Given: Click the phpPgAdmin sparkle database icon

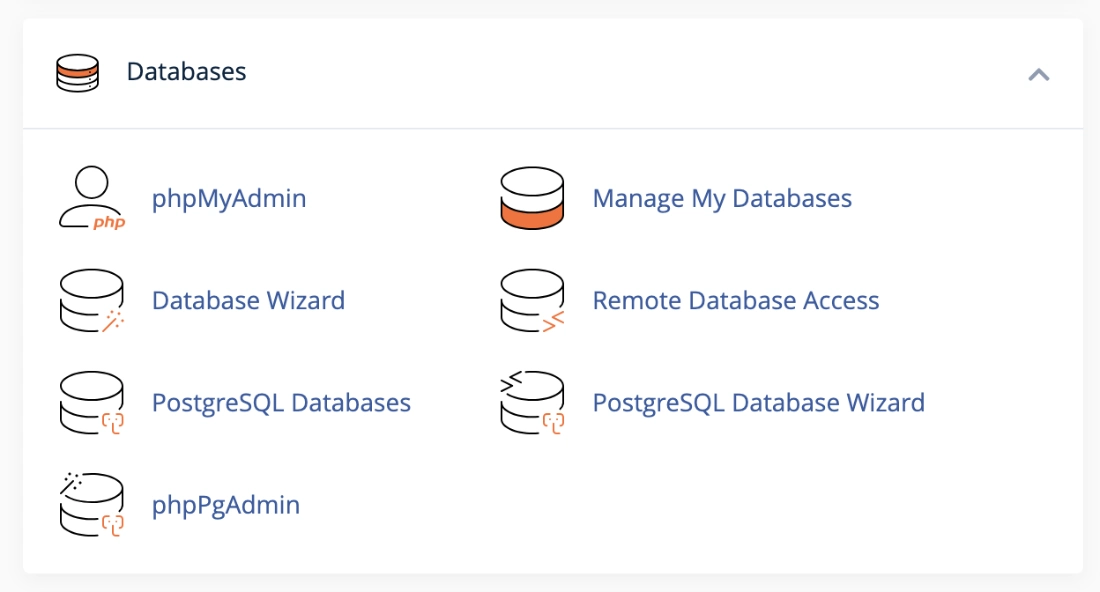Looking at the screenshot, I should coord(92,504).
